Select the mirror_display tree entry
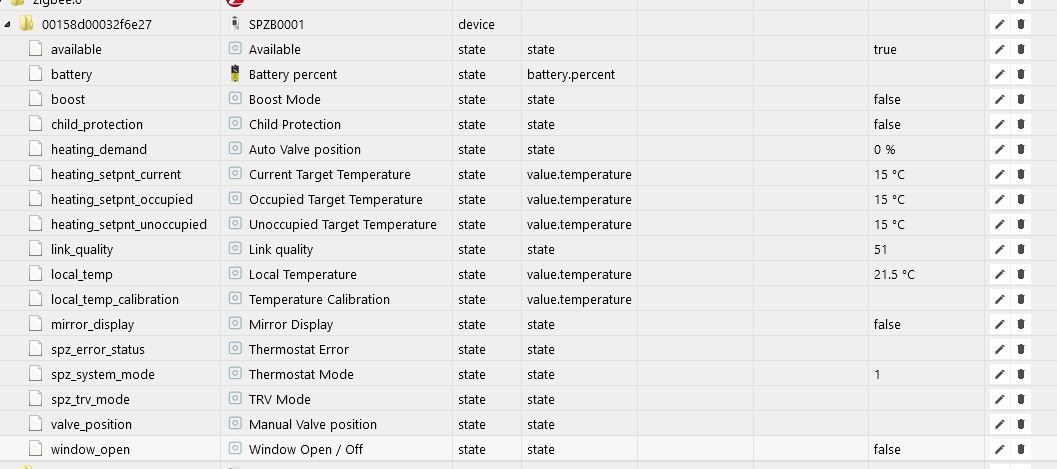The image size is (1057, 469). [92, 325]
